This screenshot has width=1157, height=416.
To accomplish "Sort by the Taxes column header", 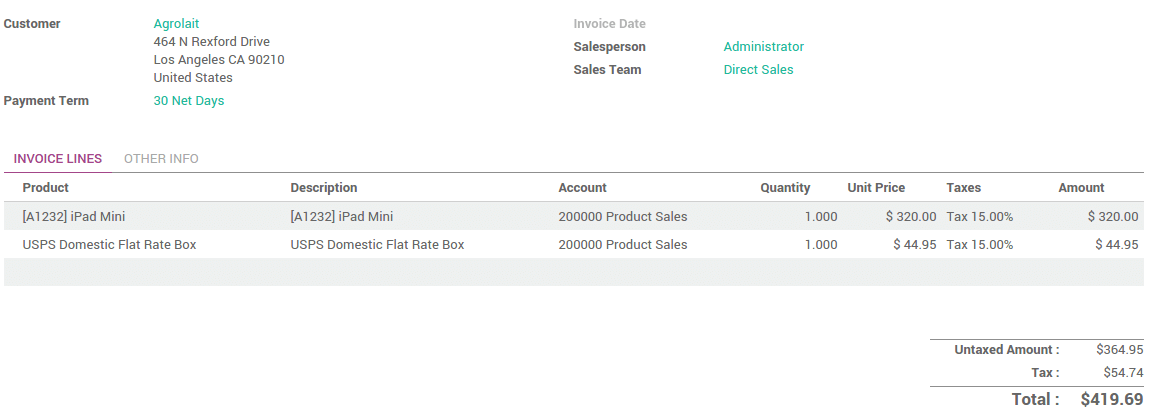I will click(963, 188).
